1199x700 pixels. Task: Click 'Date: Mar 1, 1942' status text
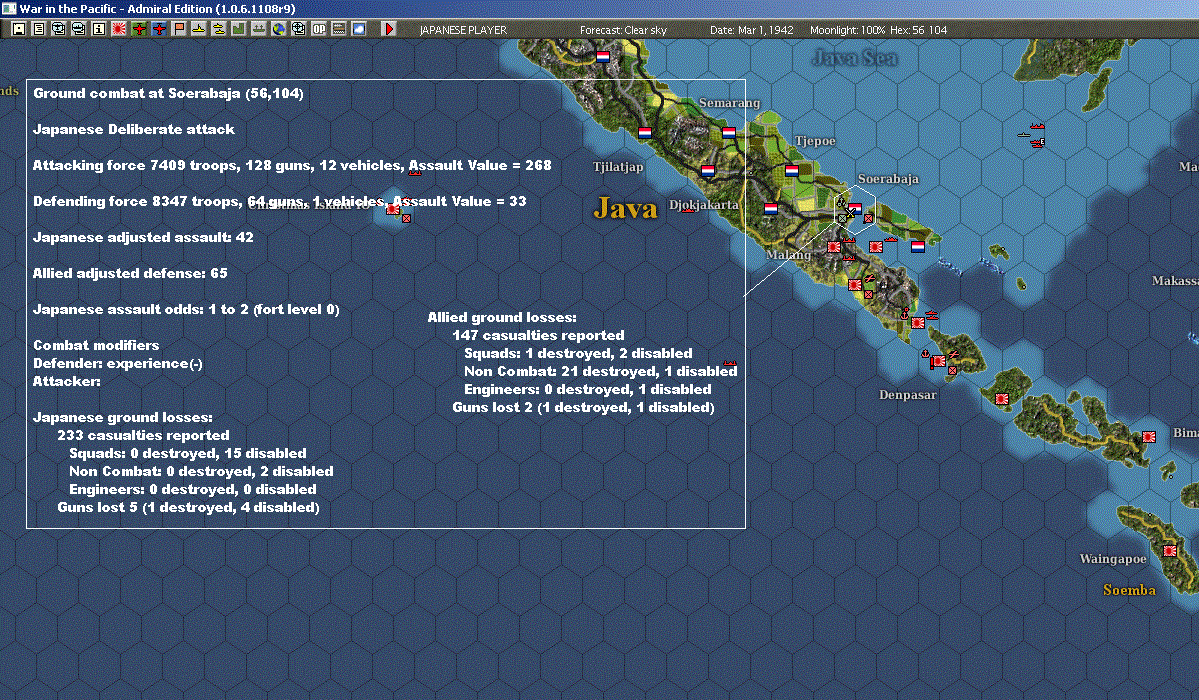752,30
